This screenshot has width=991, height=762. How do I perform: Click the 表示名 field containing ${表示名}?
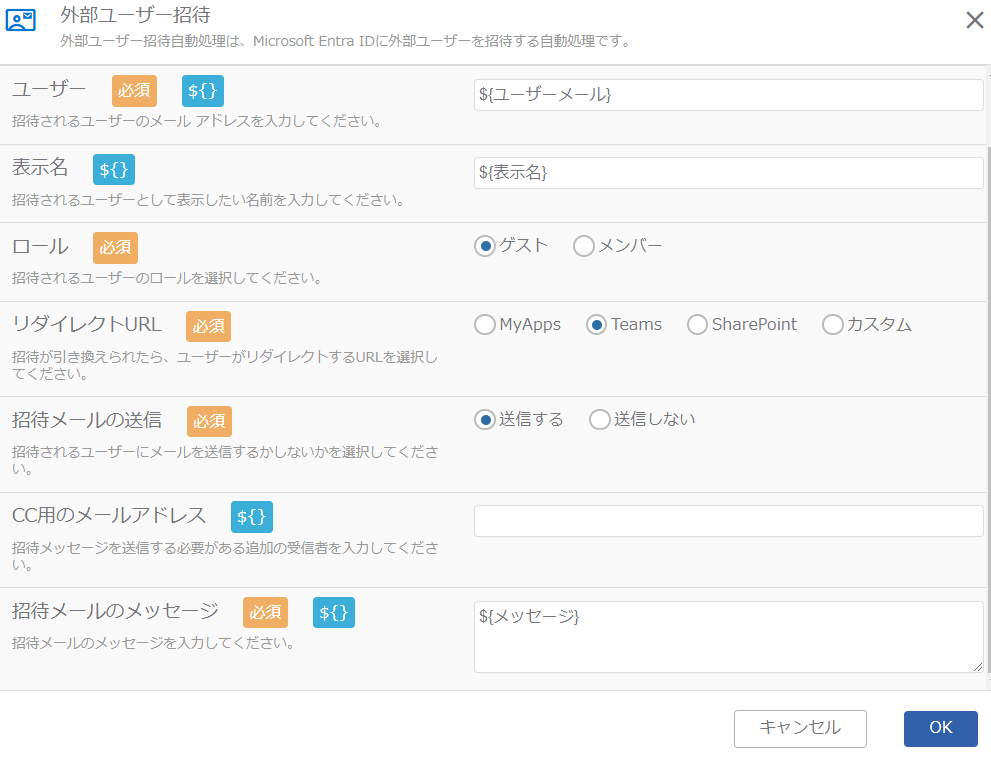729,172
